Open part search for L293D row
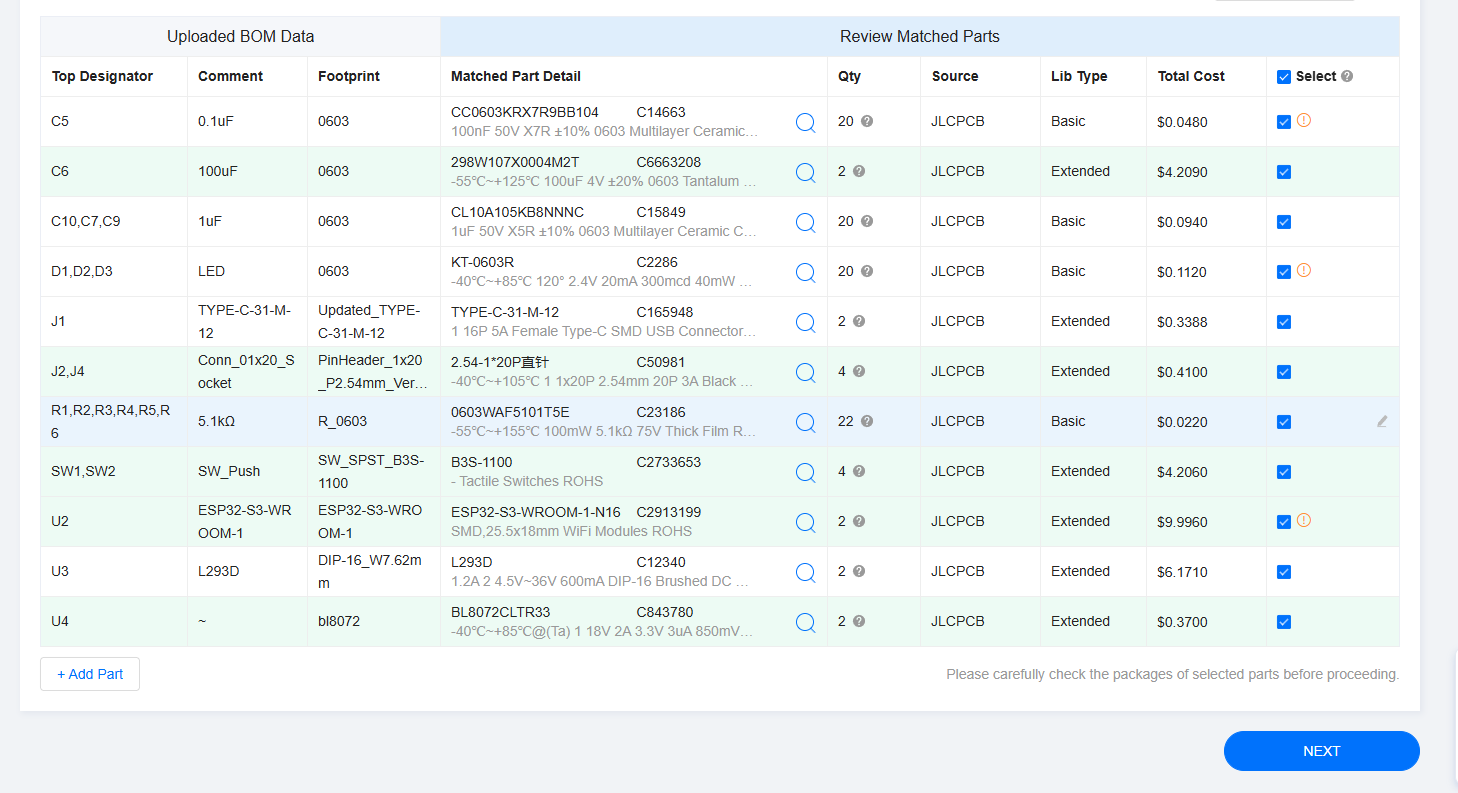1458x793 pixels. pos(805,572)
